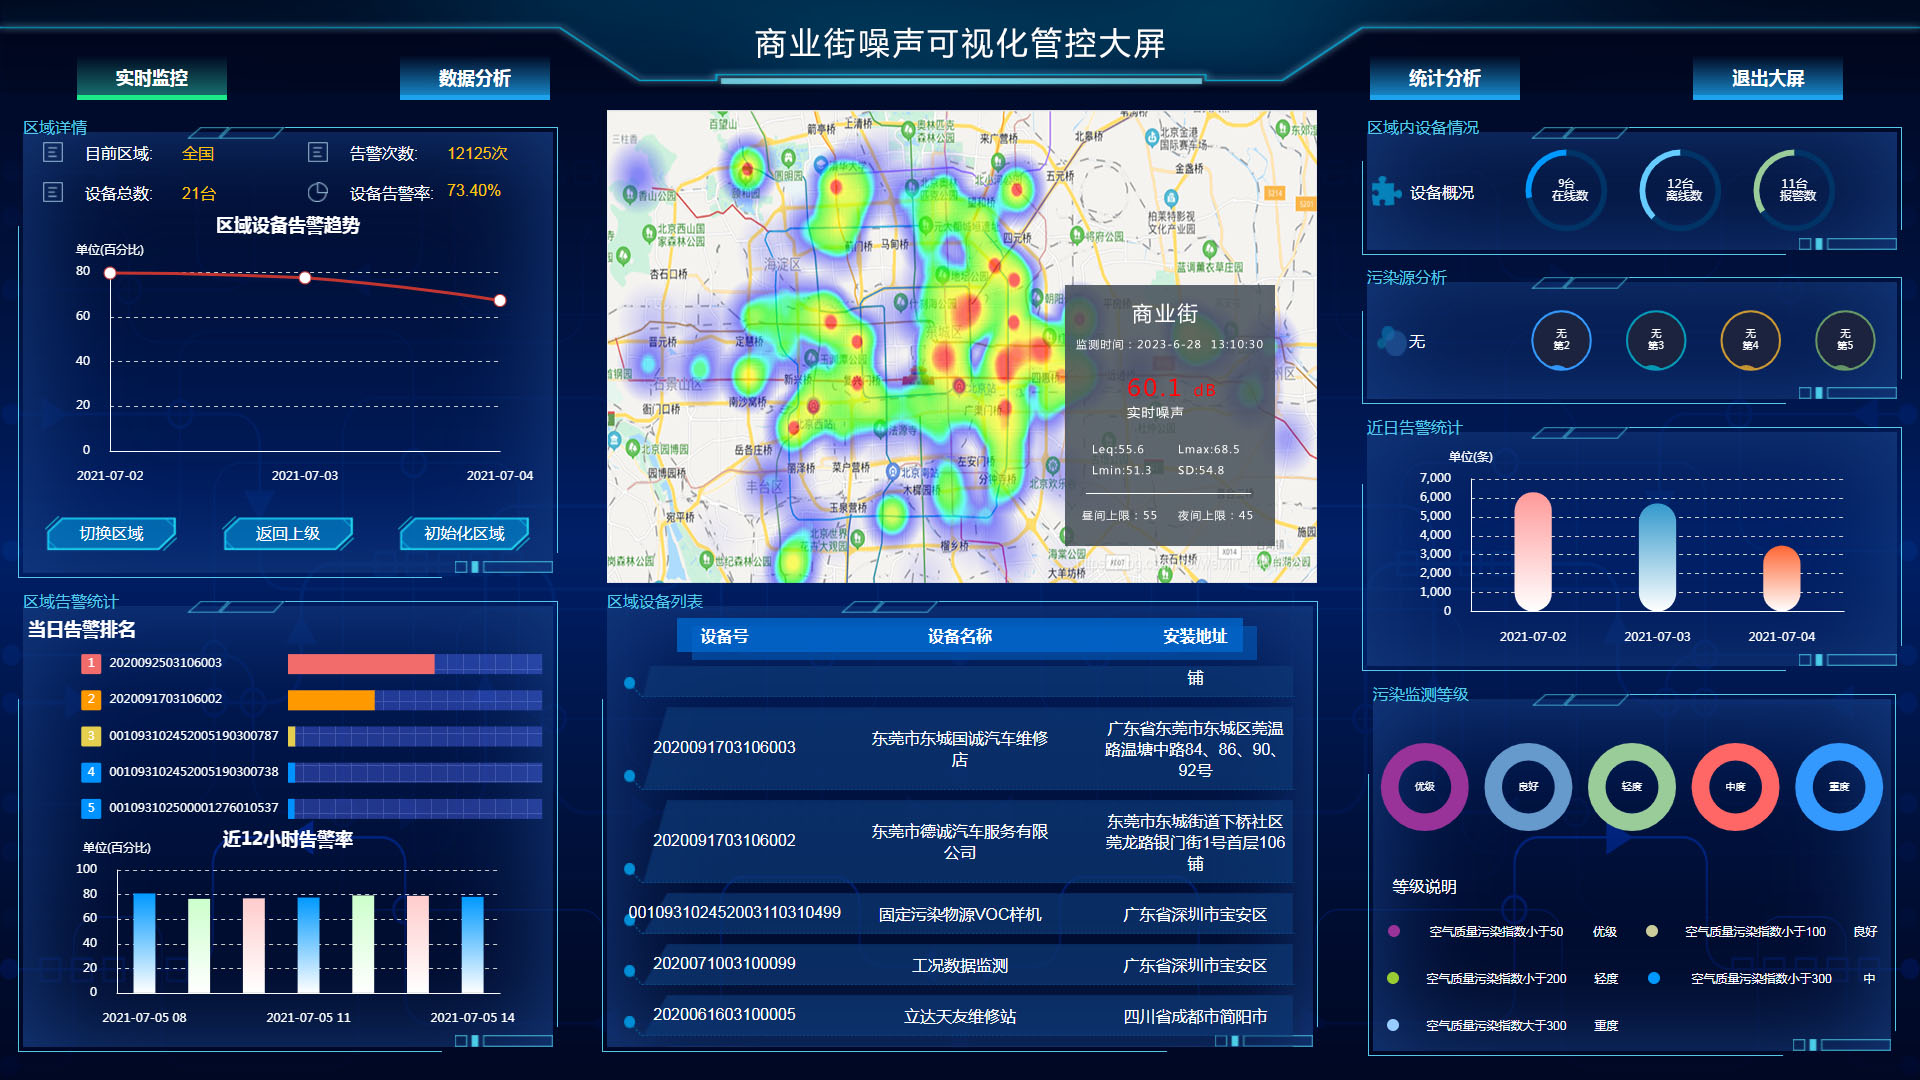Click rank badge 2 in 当日告警排名

point(91,699)
